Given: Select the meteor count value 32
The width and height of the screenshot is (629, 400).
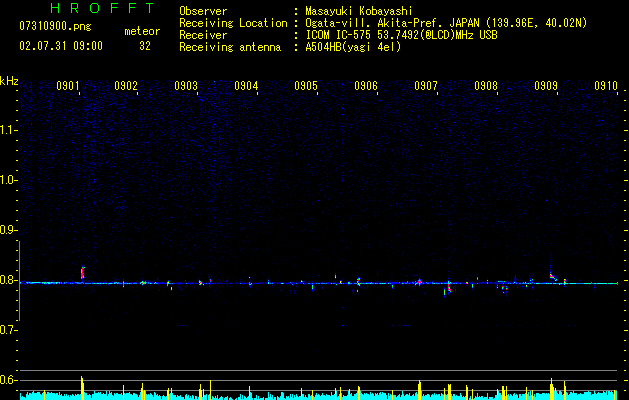Looking at the screenshot, I should pyautogui.click(x=145, y=46).
